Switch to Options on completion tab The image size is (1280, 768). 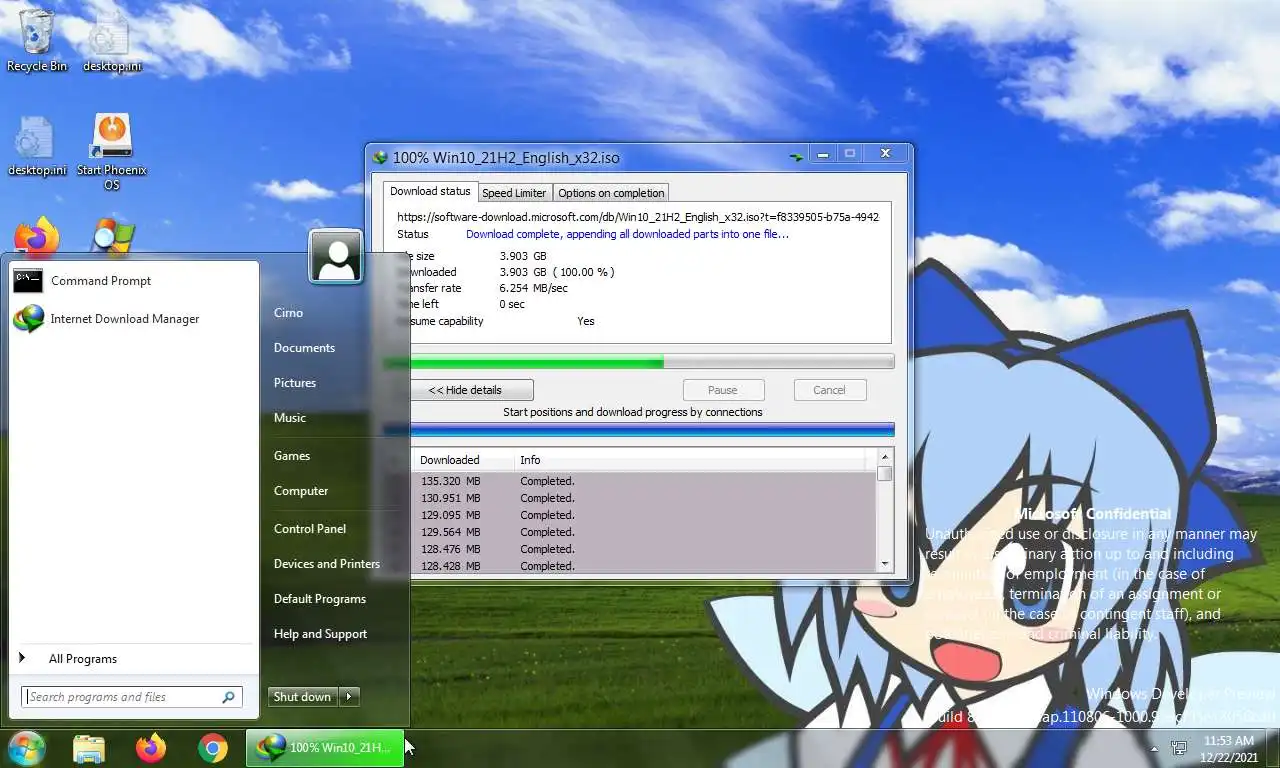(611, 193)
